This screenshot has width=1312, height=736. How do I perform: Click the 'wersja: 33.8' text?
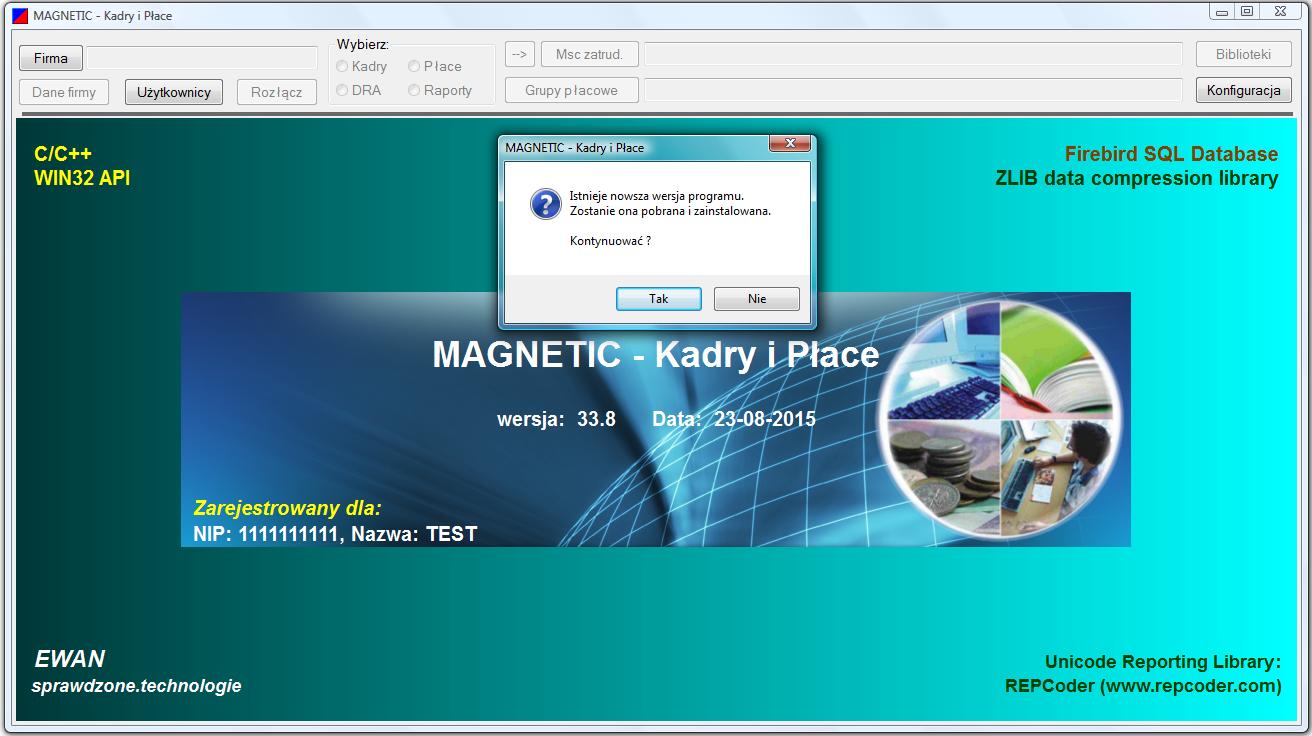click(556, 419)
